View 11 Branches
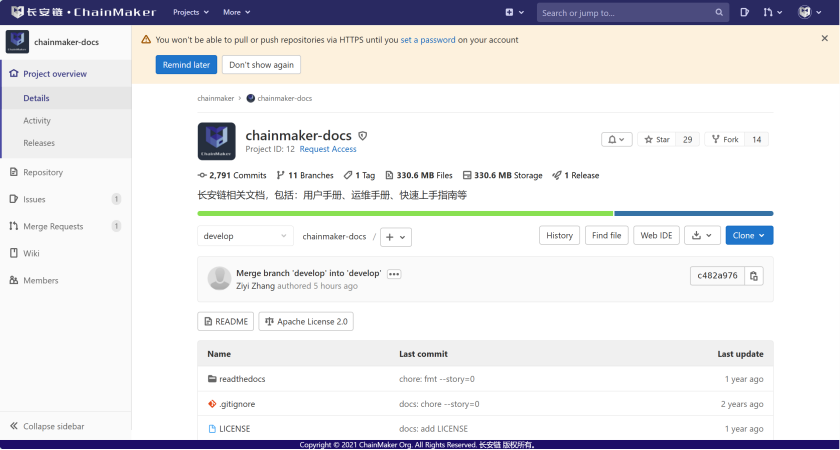Viewport: 840px width, 450px height. [x=305, y=176]
